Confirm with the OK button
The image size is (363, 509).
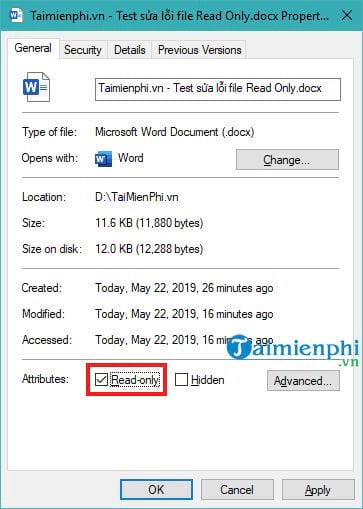click(x=156, y=490)
